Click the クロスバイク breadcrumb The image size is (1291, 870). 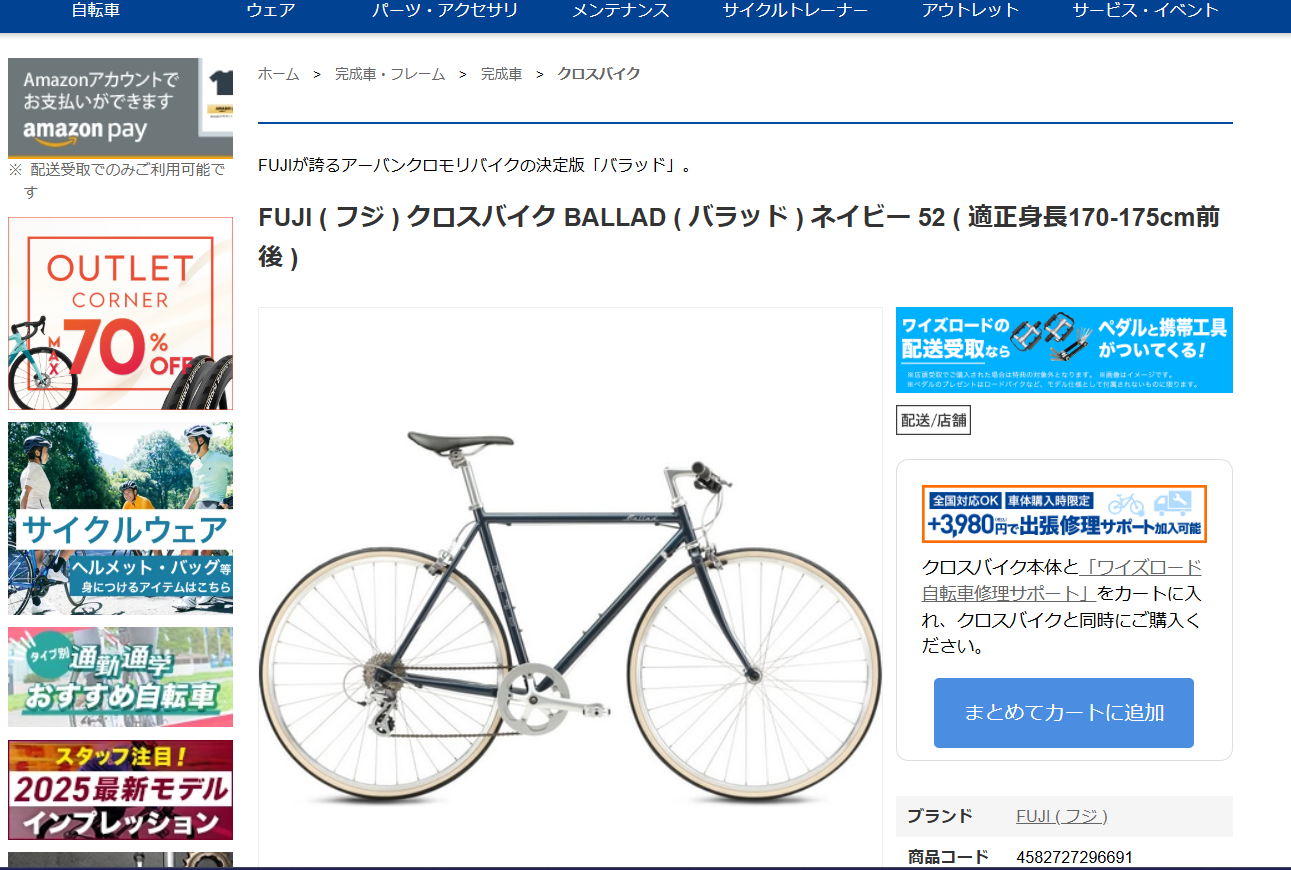pos(598,74)
